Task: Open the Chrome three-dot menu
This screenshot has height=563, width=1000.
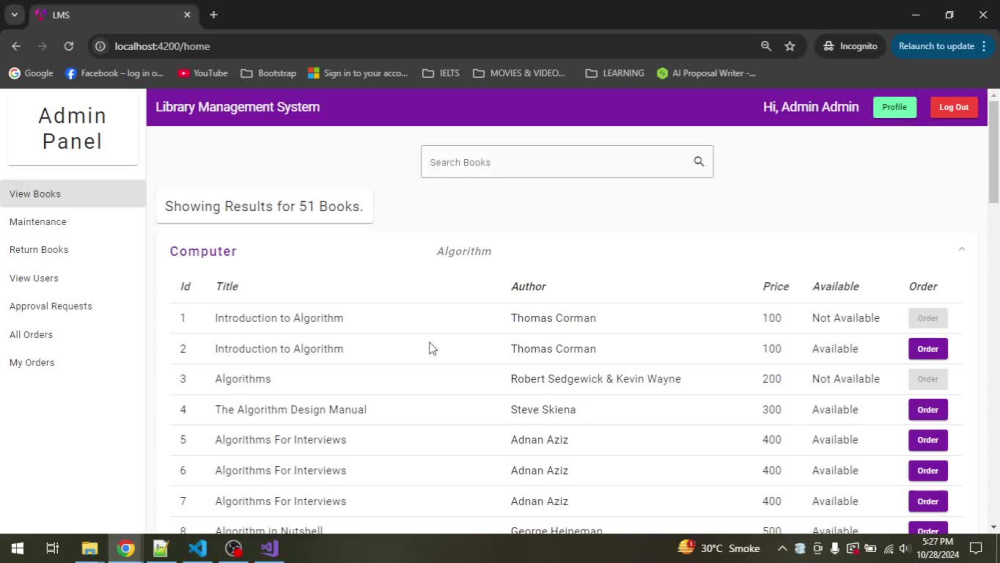Action: (x=984, y=46)
